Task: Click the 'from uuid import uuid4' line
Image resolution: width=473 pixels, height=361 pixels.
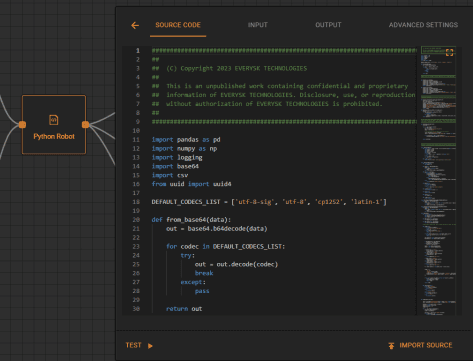Action: [x=192, y=184]
